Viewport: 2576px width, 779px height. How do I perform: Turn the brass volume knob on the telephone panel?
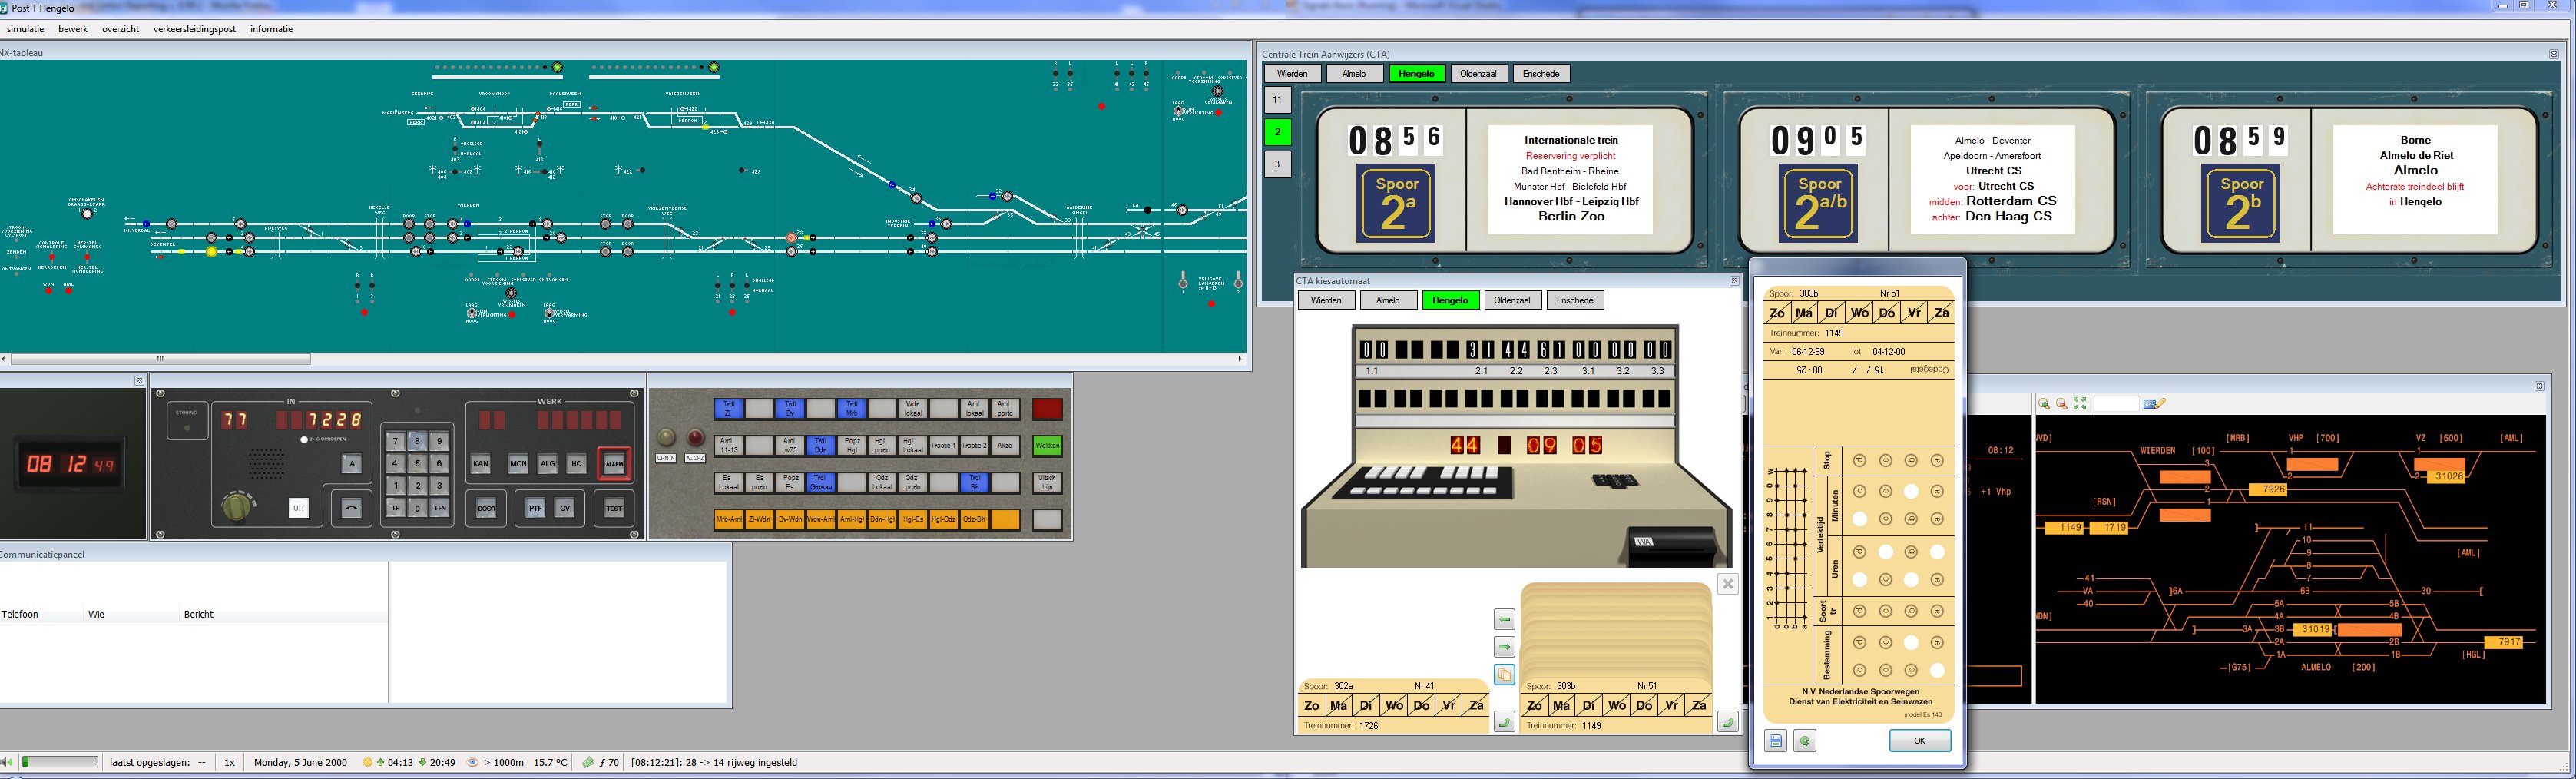click(236, 506)
